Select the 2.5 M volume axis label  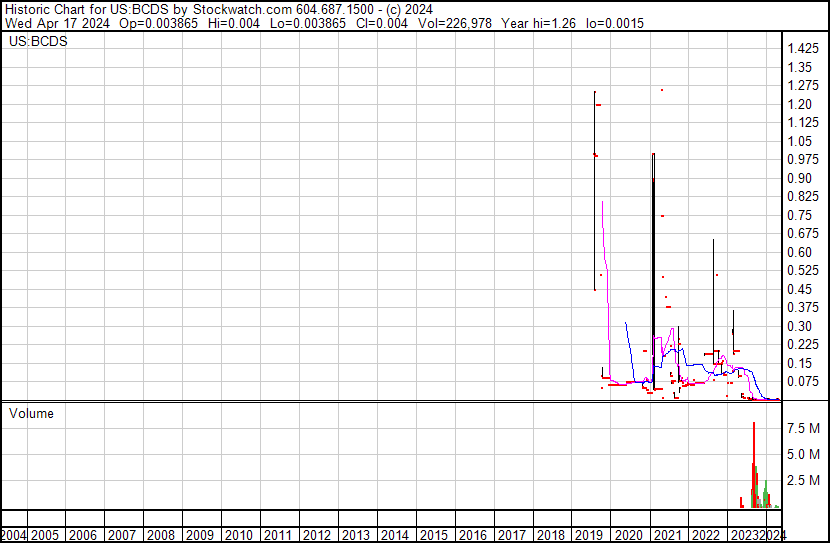pyautogui.click(x=803, y=481)
